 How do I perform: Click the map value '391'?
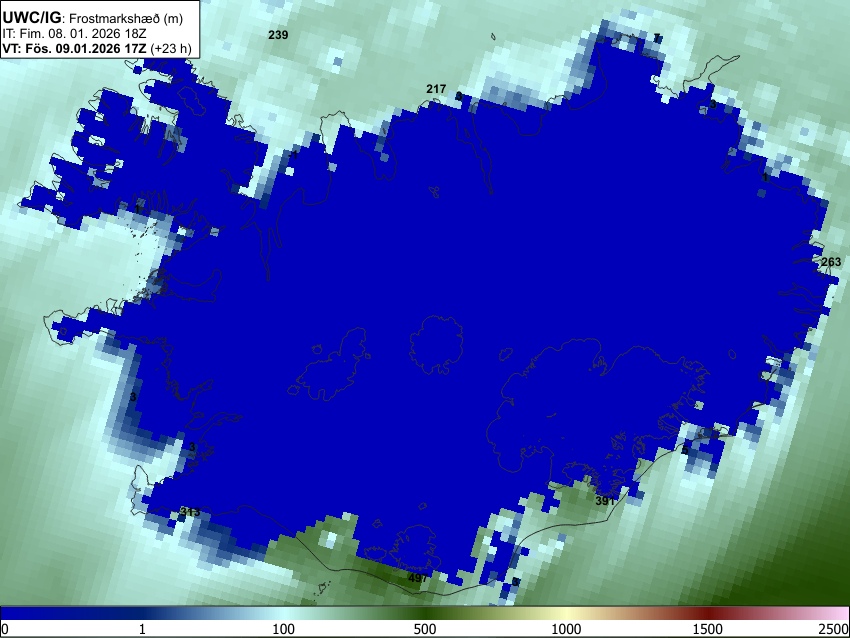coord(605,501)
